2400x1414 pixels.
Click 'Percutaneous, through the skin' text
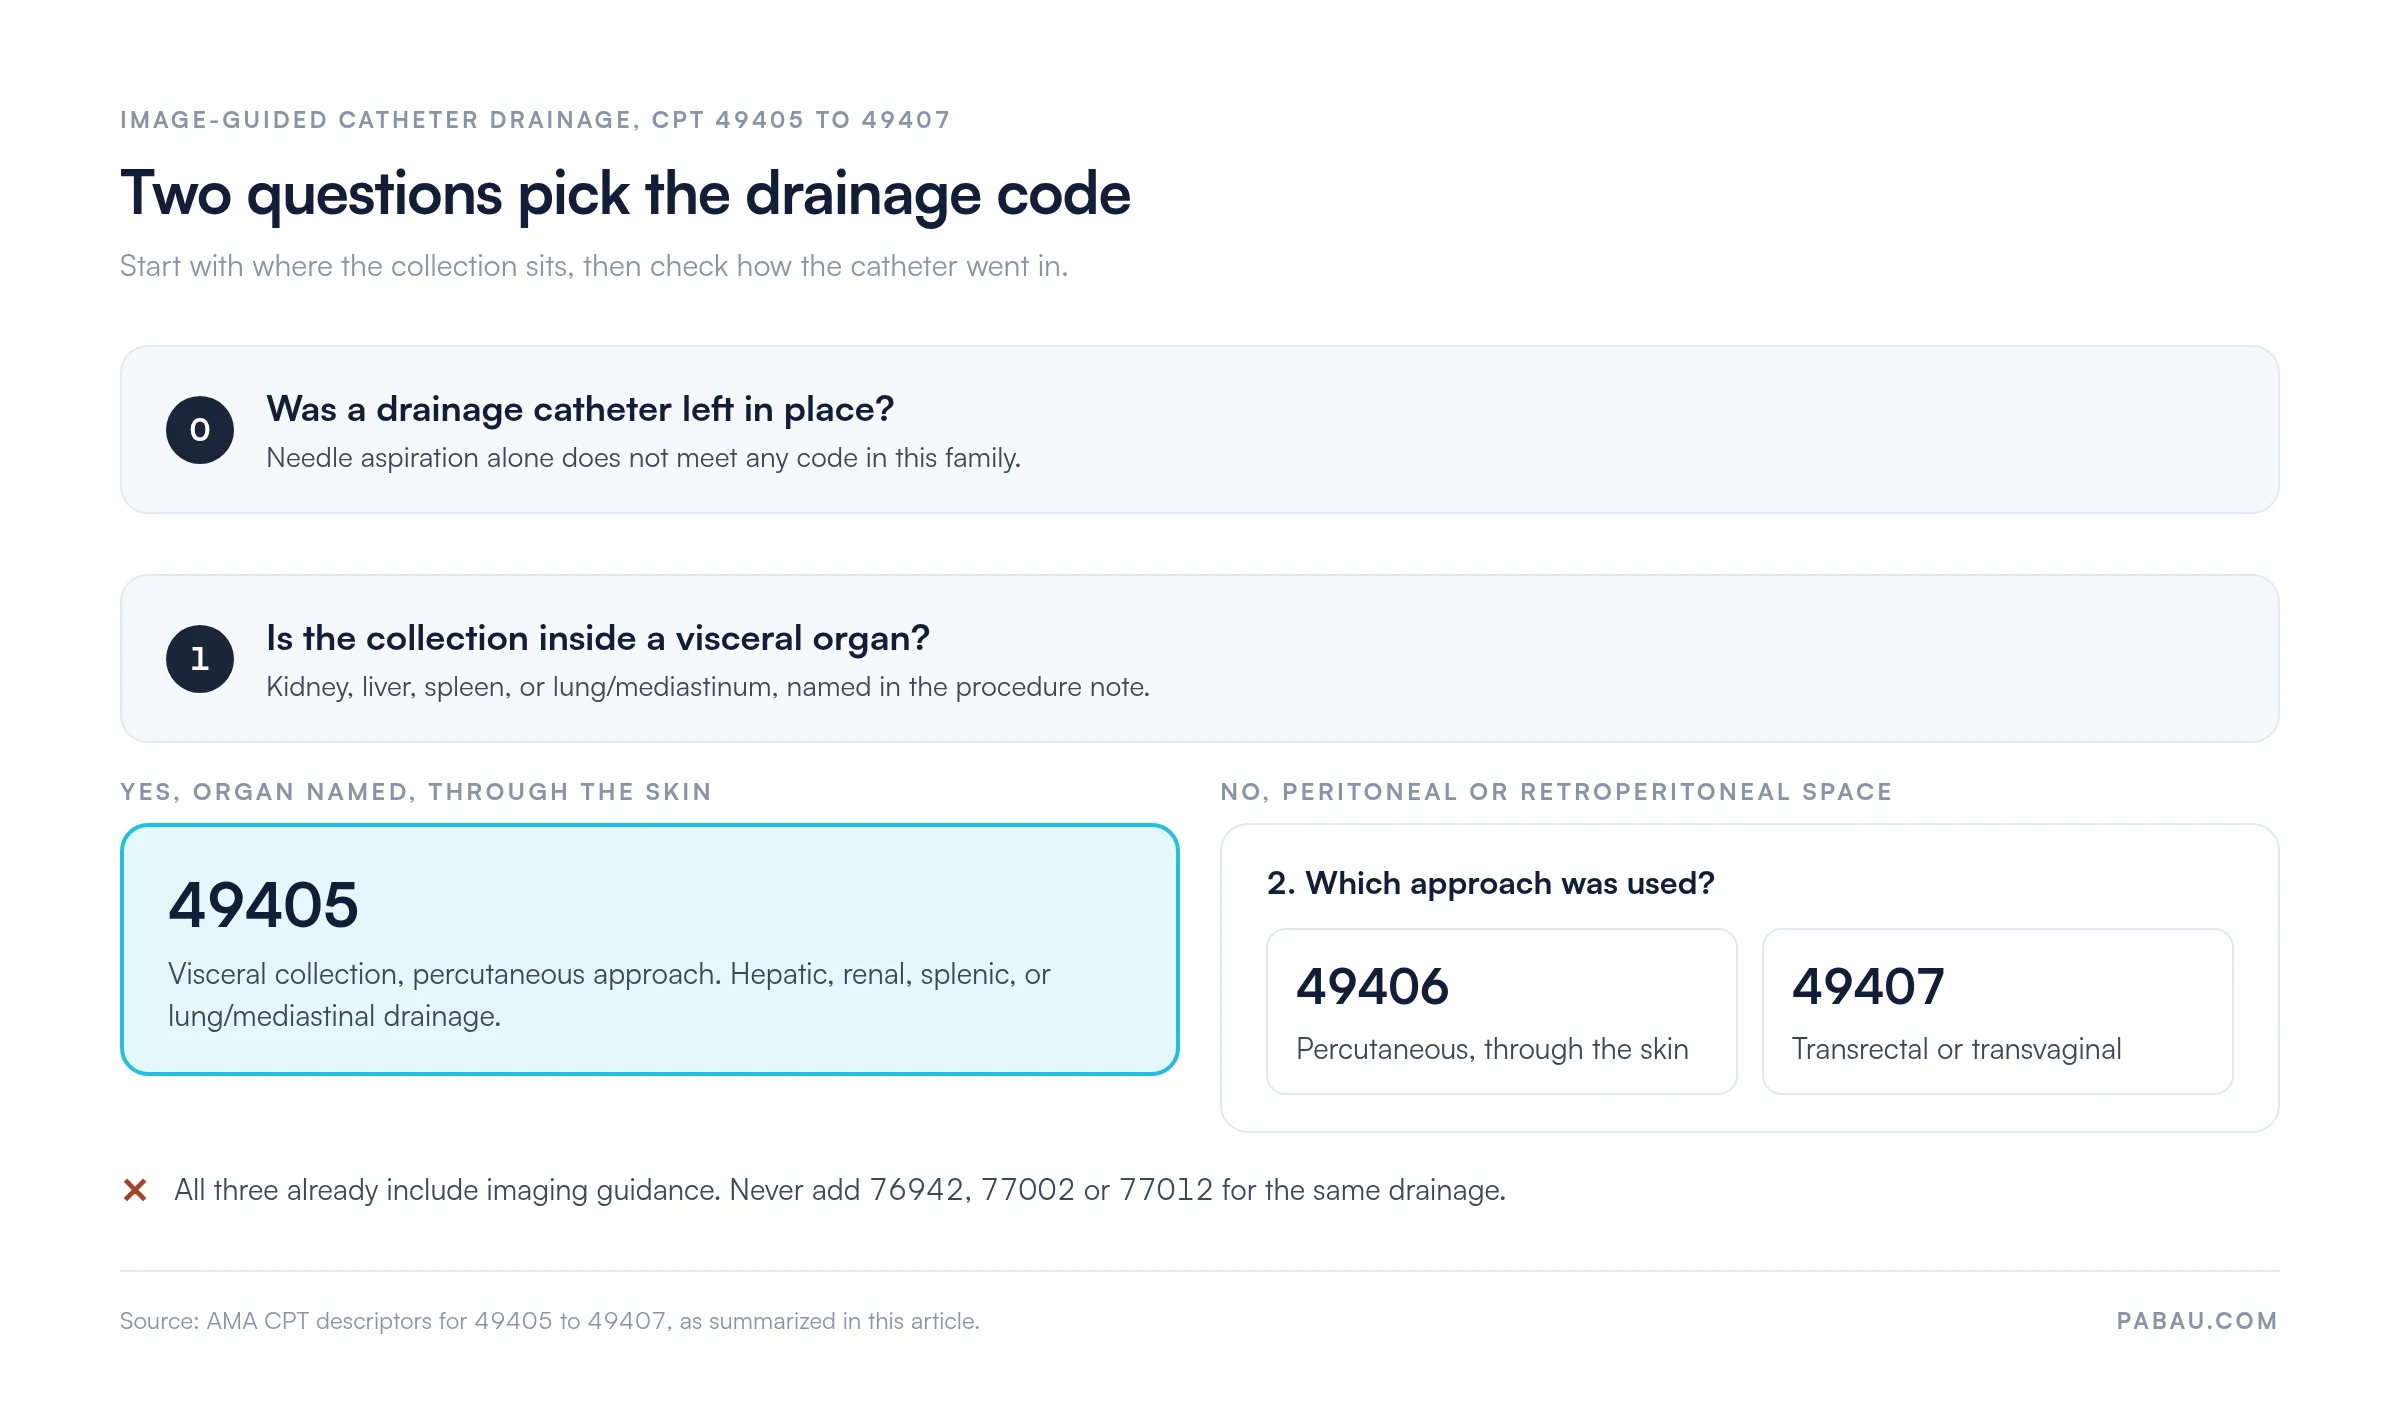click(x=1492, y=1049)
